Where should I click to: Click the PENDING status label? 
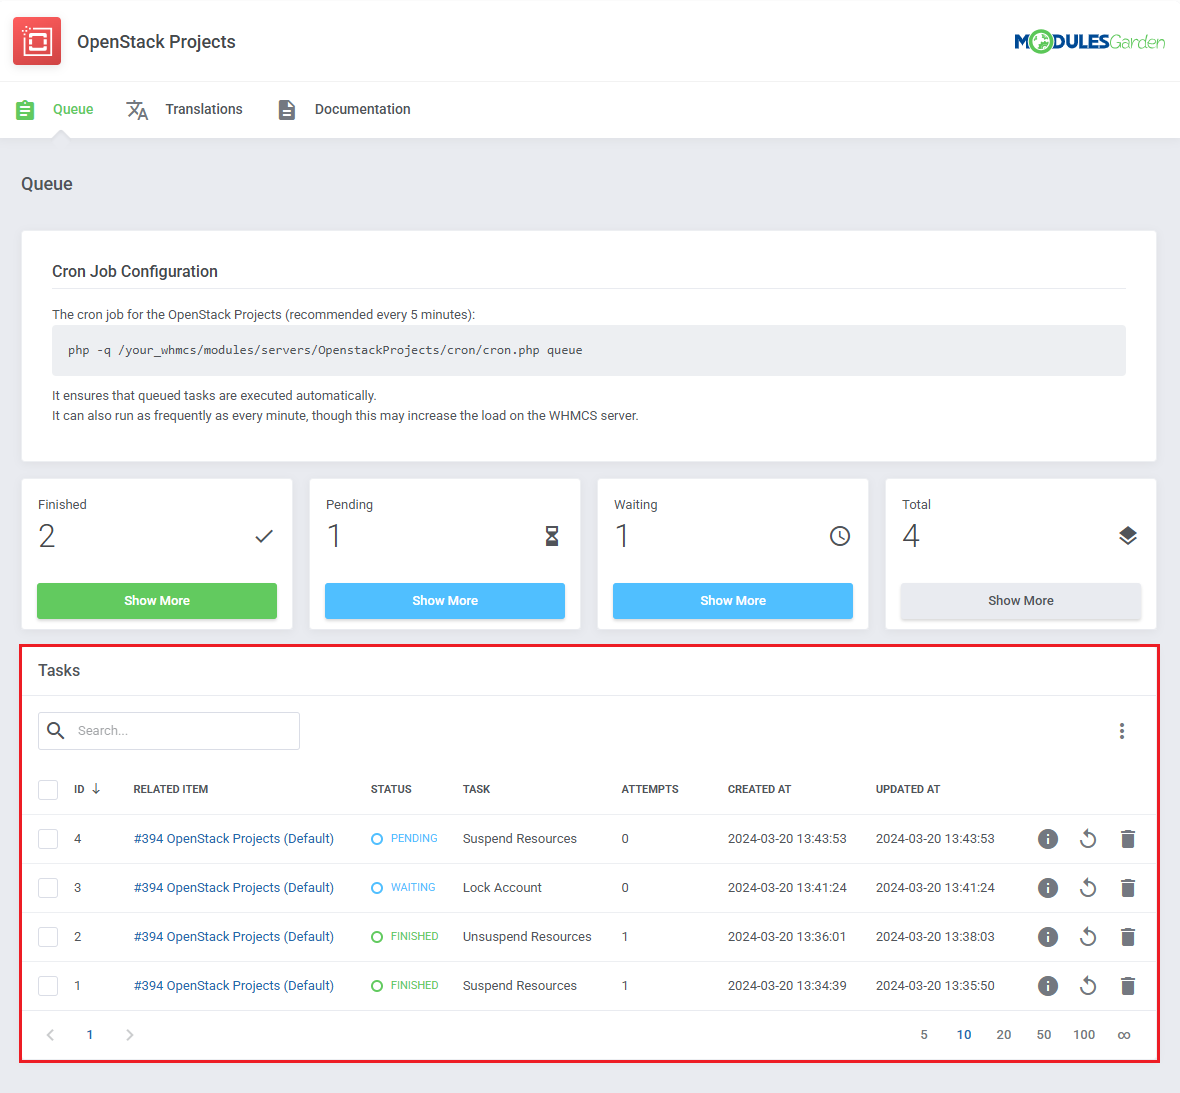414,839
